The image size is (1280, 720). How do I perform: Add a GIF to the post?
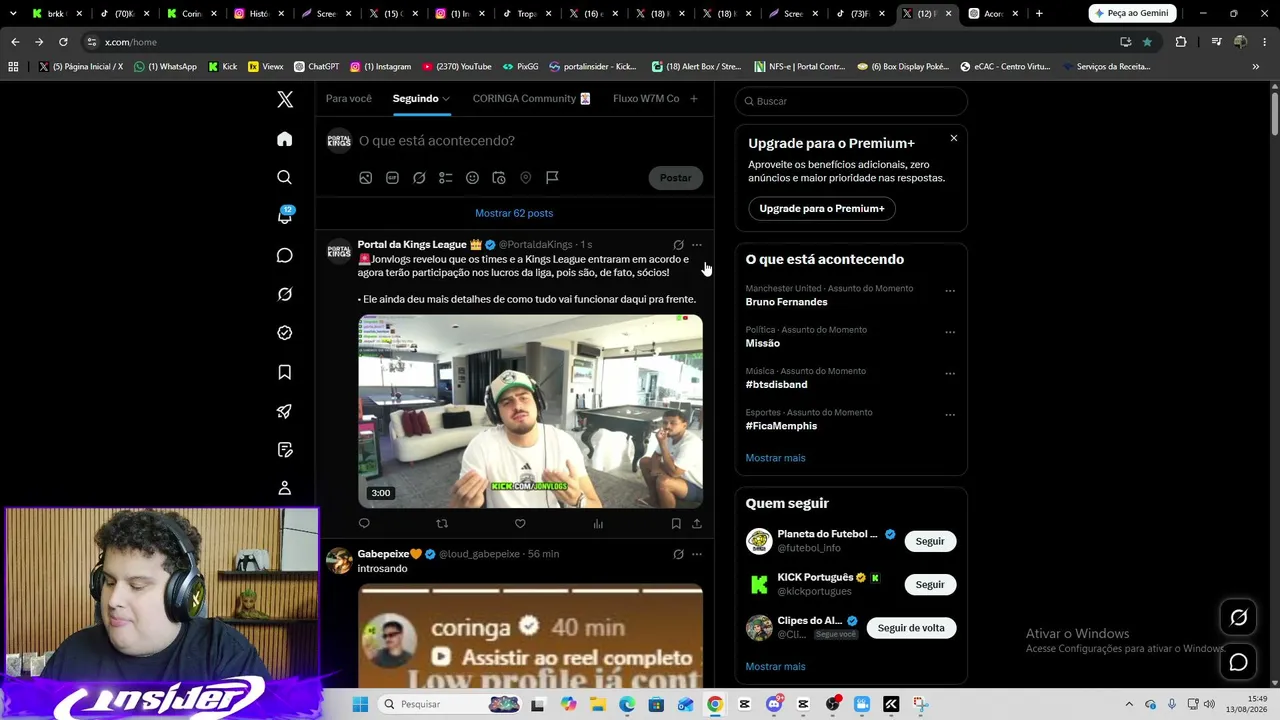click(392, 178)
